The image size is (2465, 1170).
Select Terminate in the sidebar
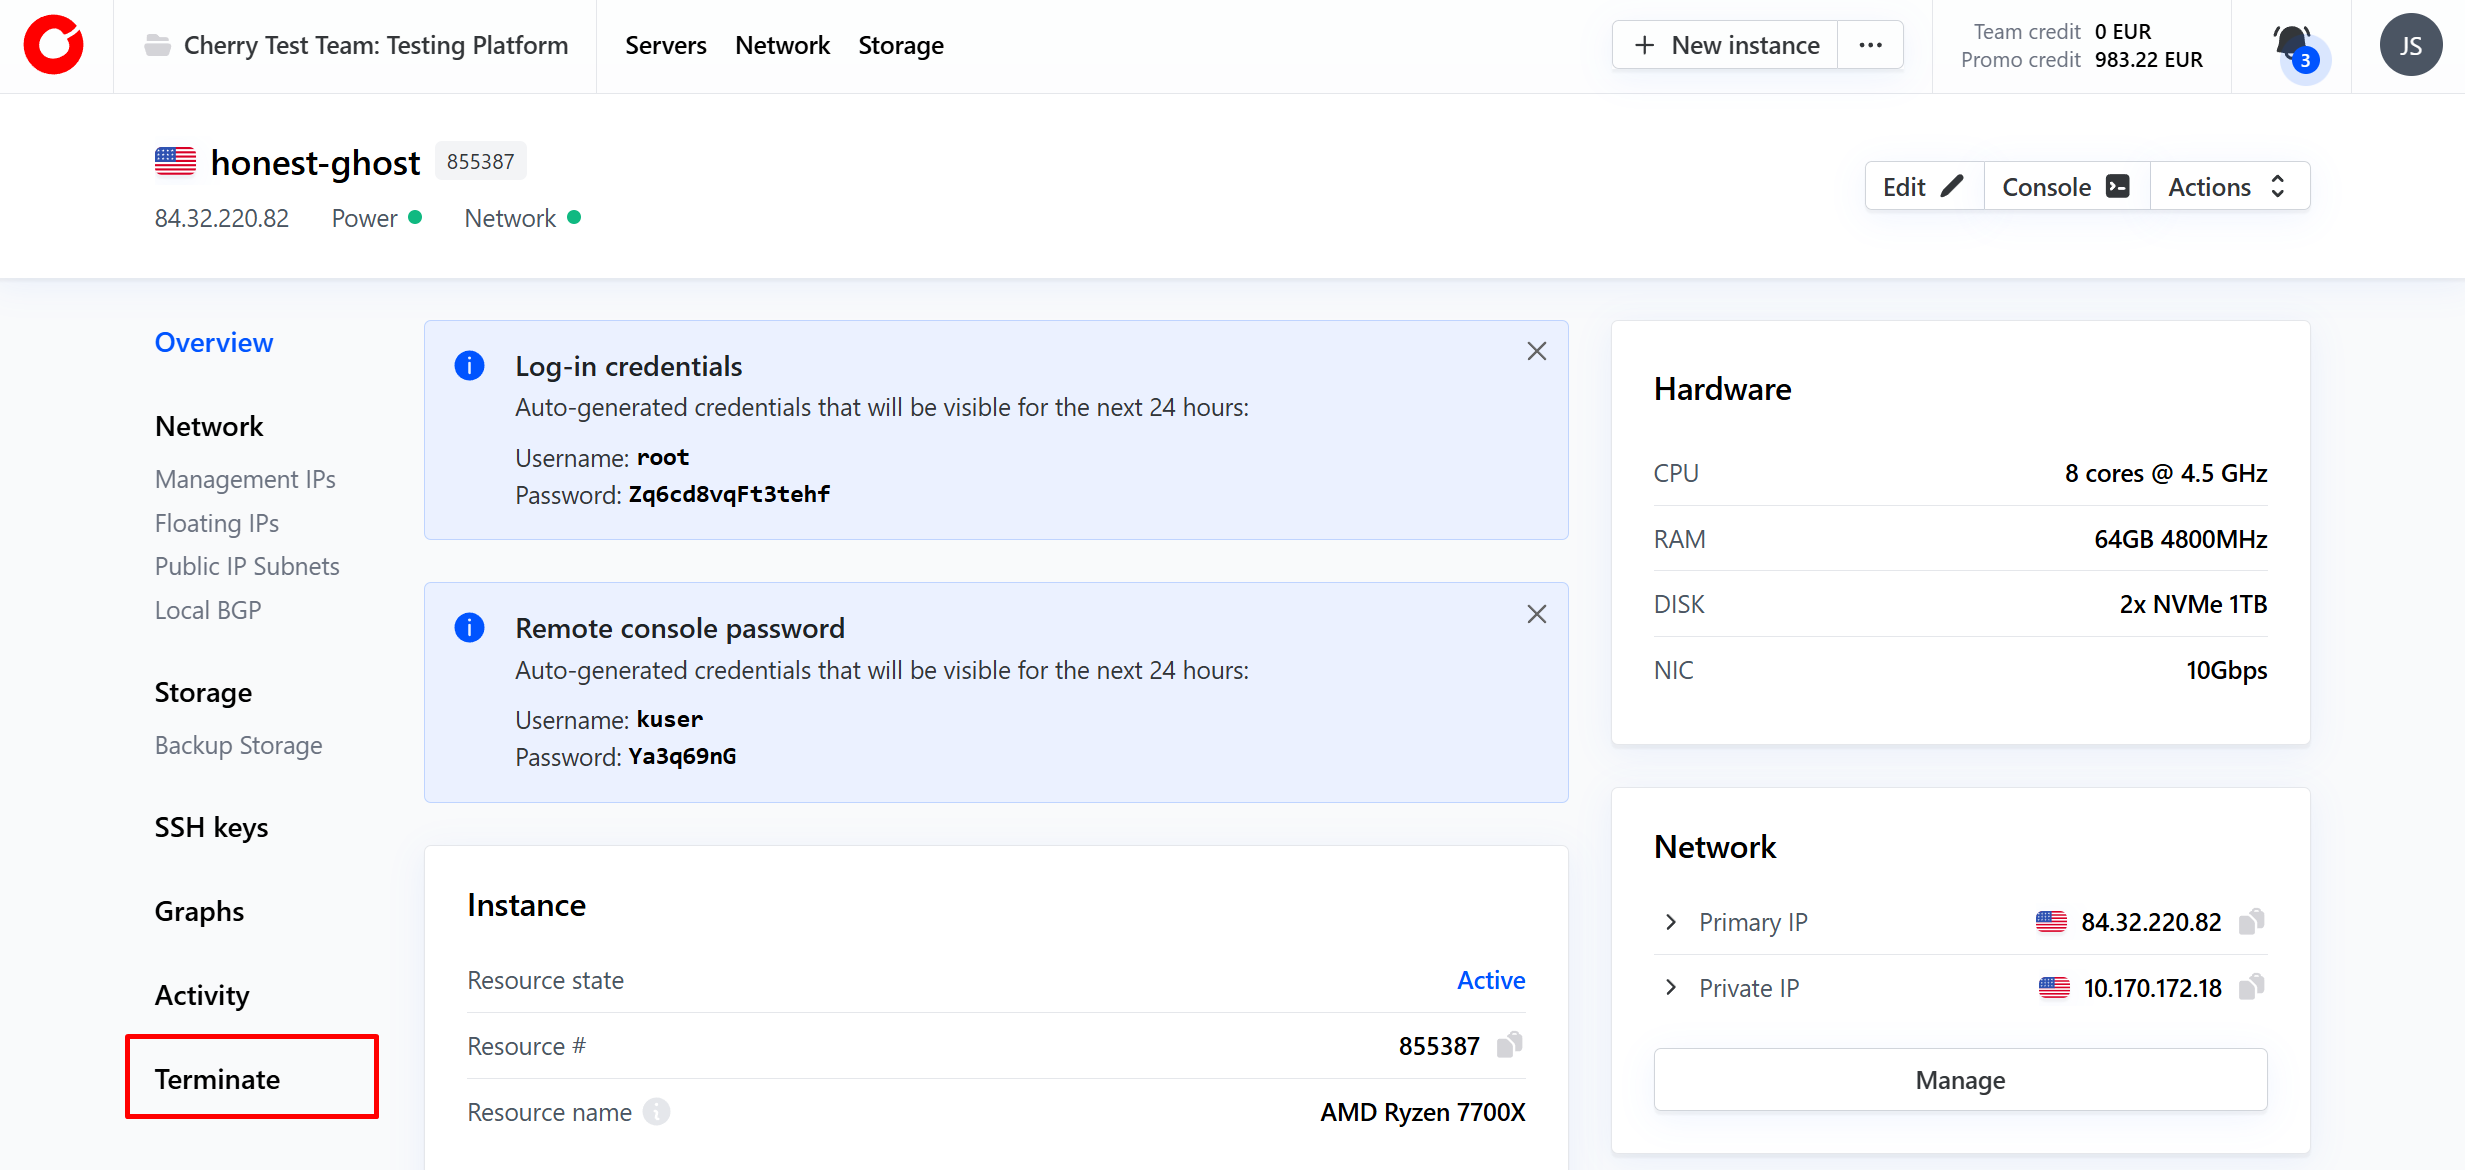point(217,1078)
